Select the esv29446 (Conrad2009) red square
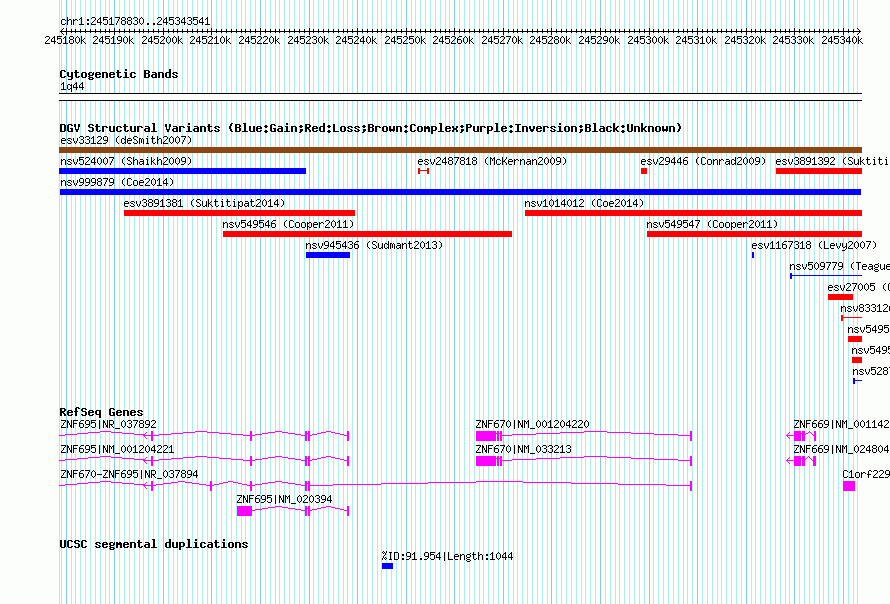The image size is (890, 604). 644,171
